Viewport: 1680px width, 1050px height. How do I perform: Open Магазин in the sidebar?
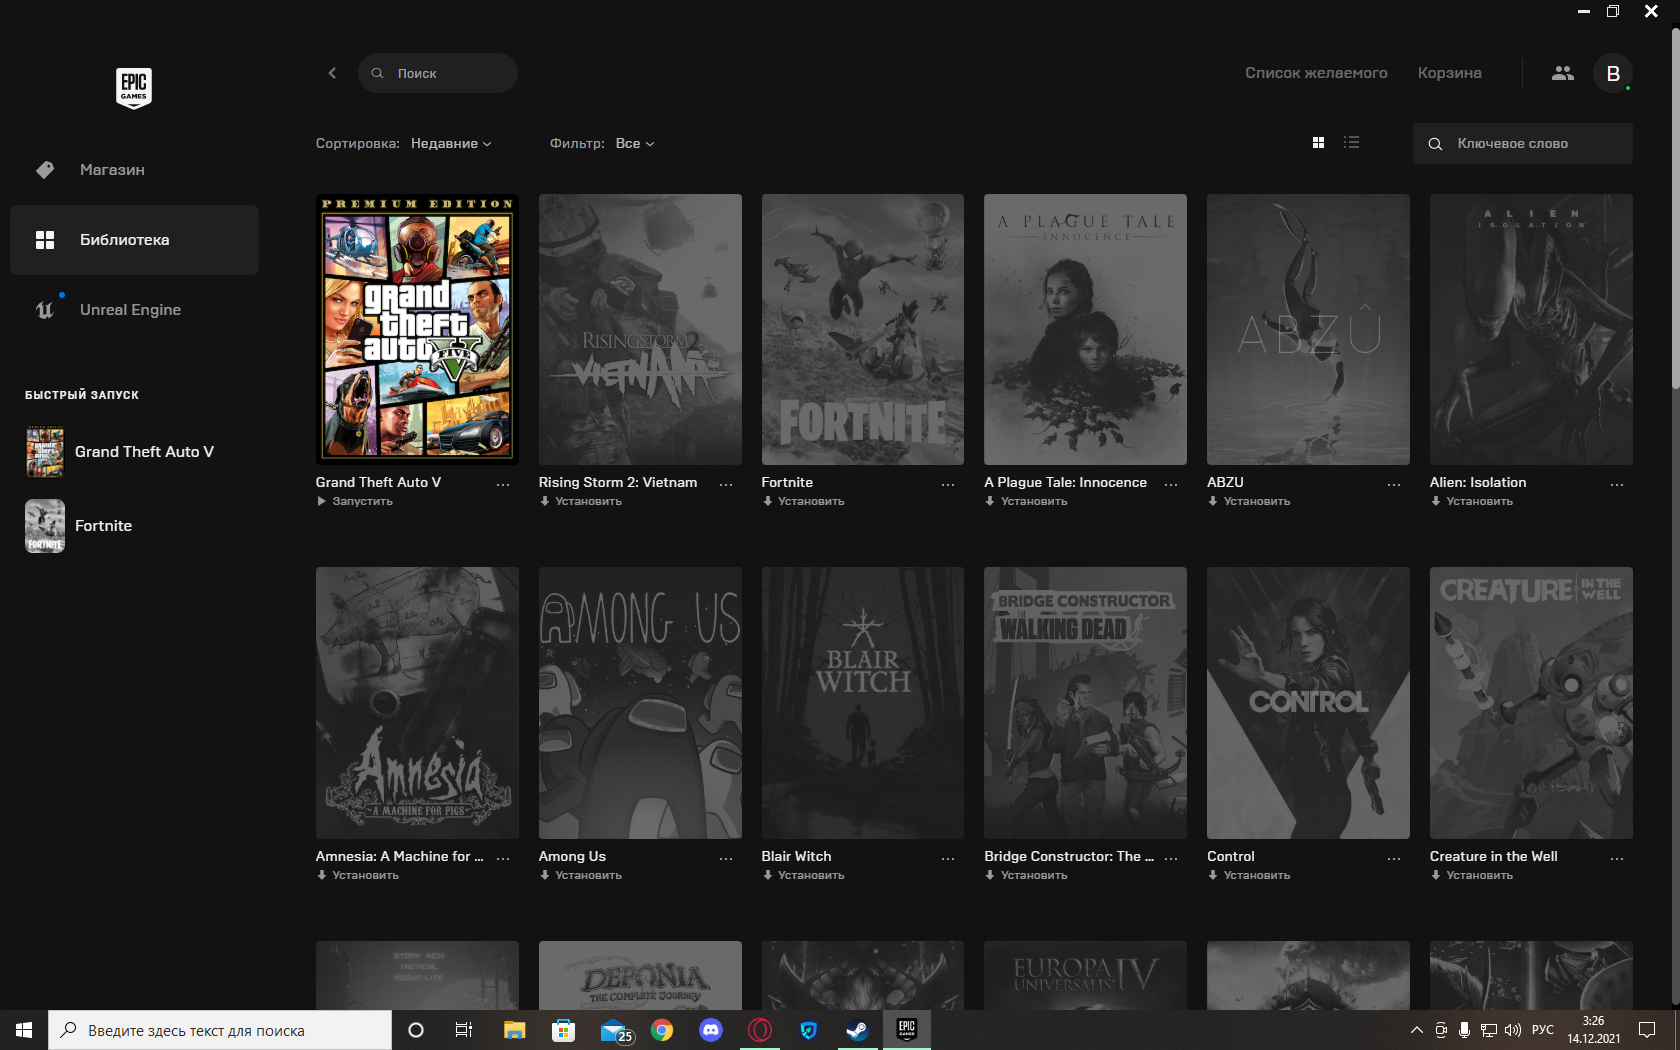[x=134, y=170]
